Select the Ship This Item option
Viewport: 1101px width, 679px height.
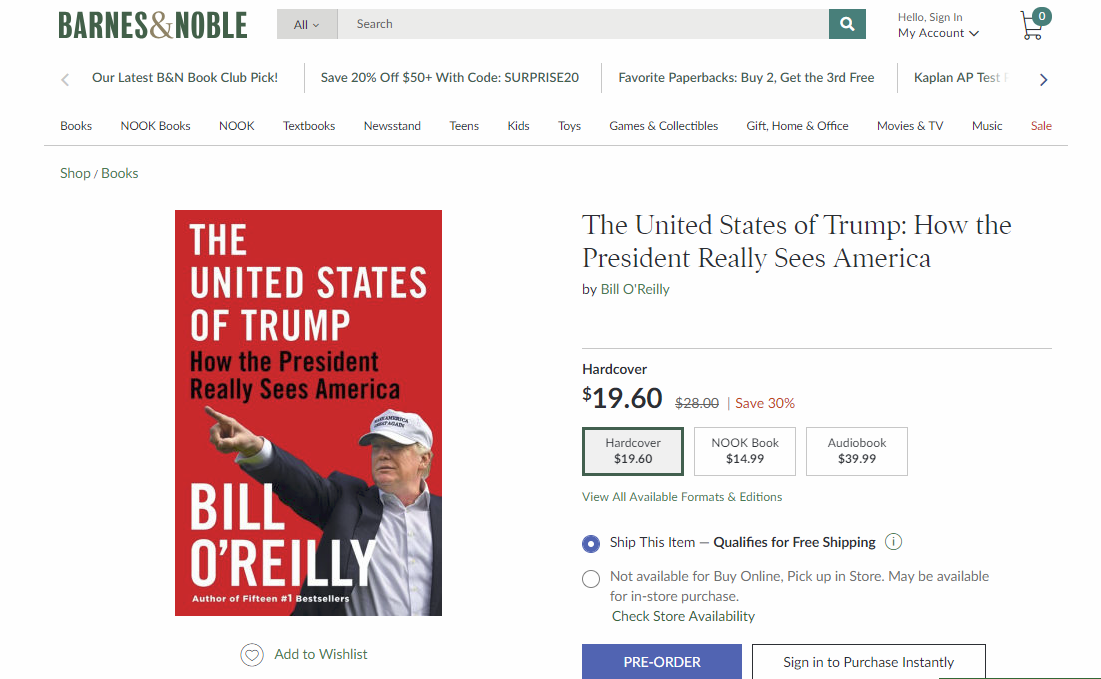click(591, 544)
